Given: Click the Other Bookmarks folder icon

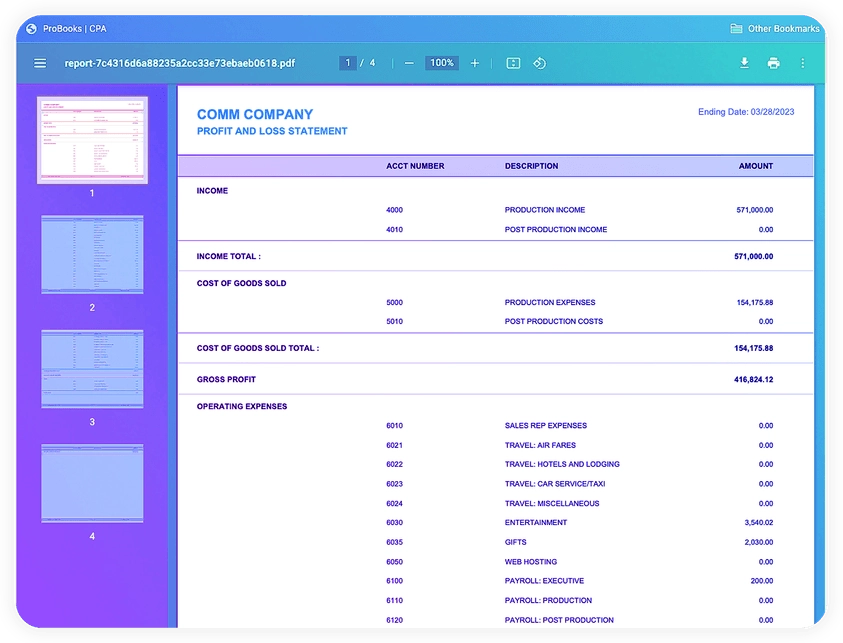Looking at the screenshot, I should point(736,28).
